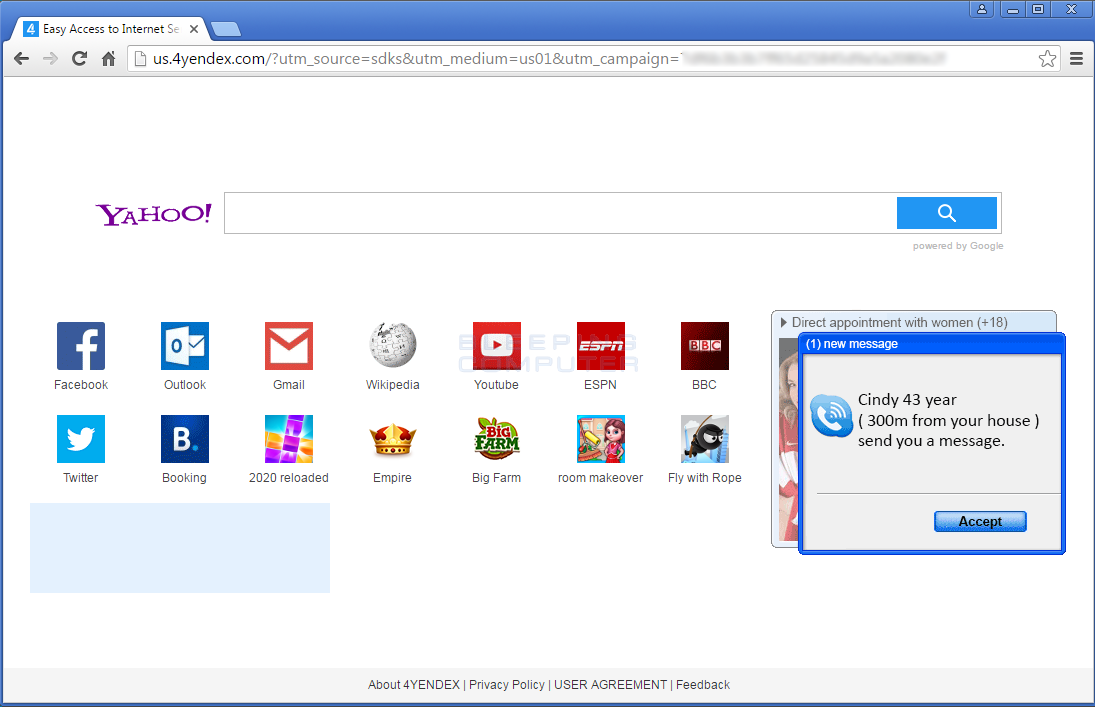The width and height of the screenshot is (1095, 707).
Task: Open the Gmail shortcut icon
Action: click(x=289, y=346)
